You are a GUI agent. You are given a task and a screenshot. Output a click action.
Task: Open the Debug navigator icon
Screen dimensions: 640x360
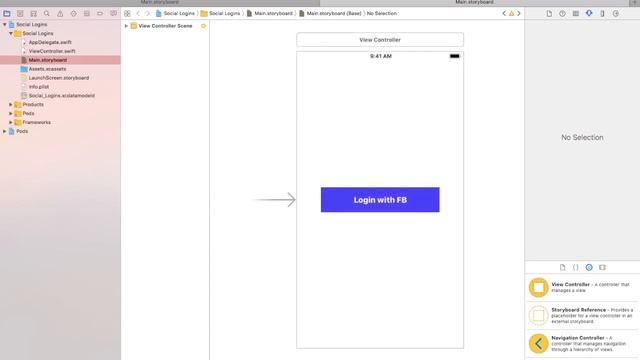pyautogui.click(x=87, y=13)
